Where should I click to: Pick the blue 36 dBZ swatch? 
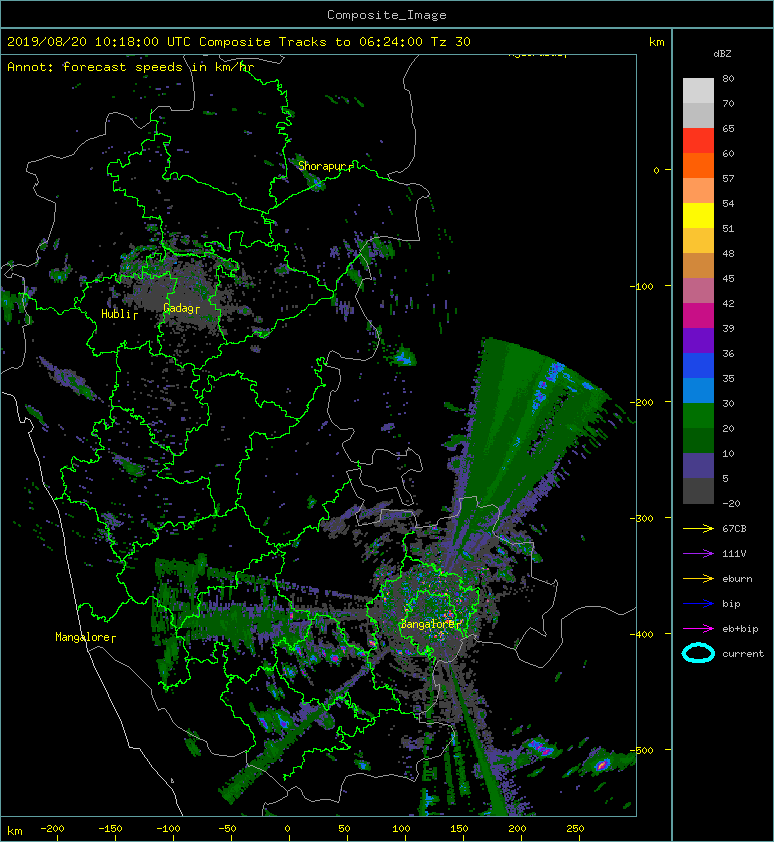698,365
